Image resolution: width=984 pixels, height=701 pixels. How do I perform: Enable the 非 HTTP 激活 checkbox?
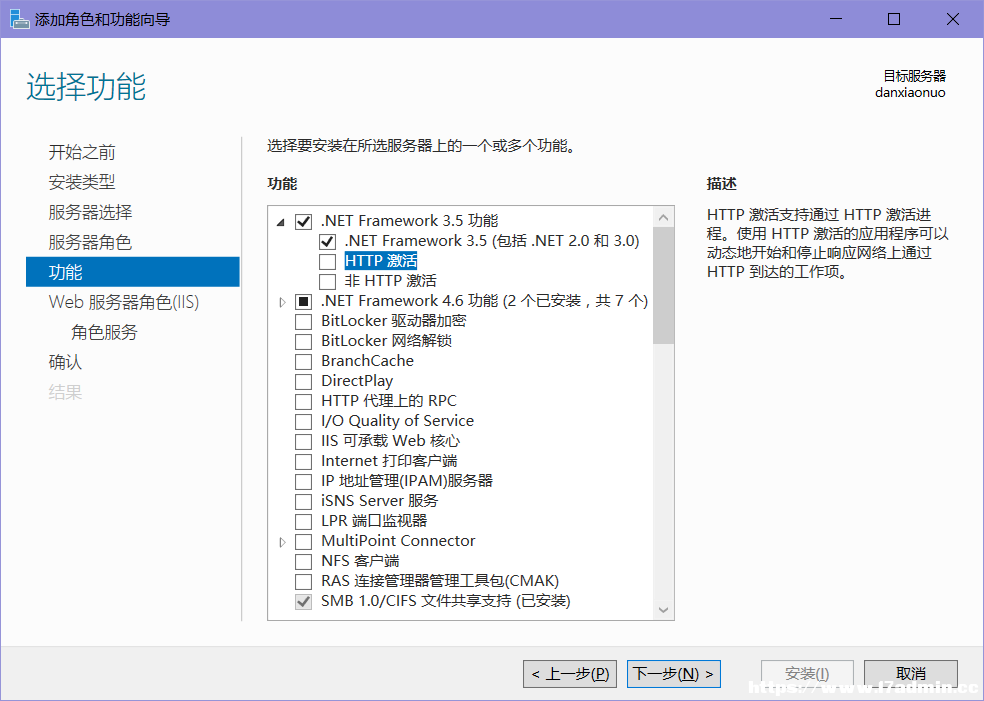click(x=328, y=281)
